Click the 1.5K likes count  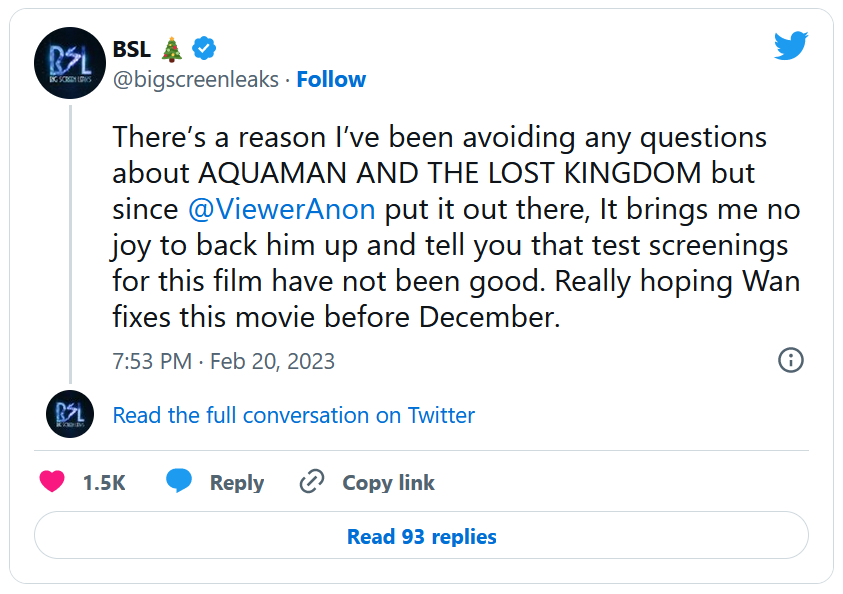coord(104,483)
